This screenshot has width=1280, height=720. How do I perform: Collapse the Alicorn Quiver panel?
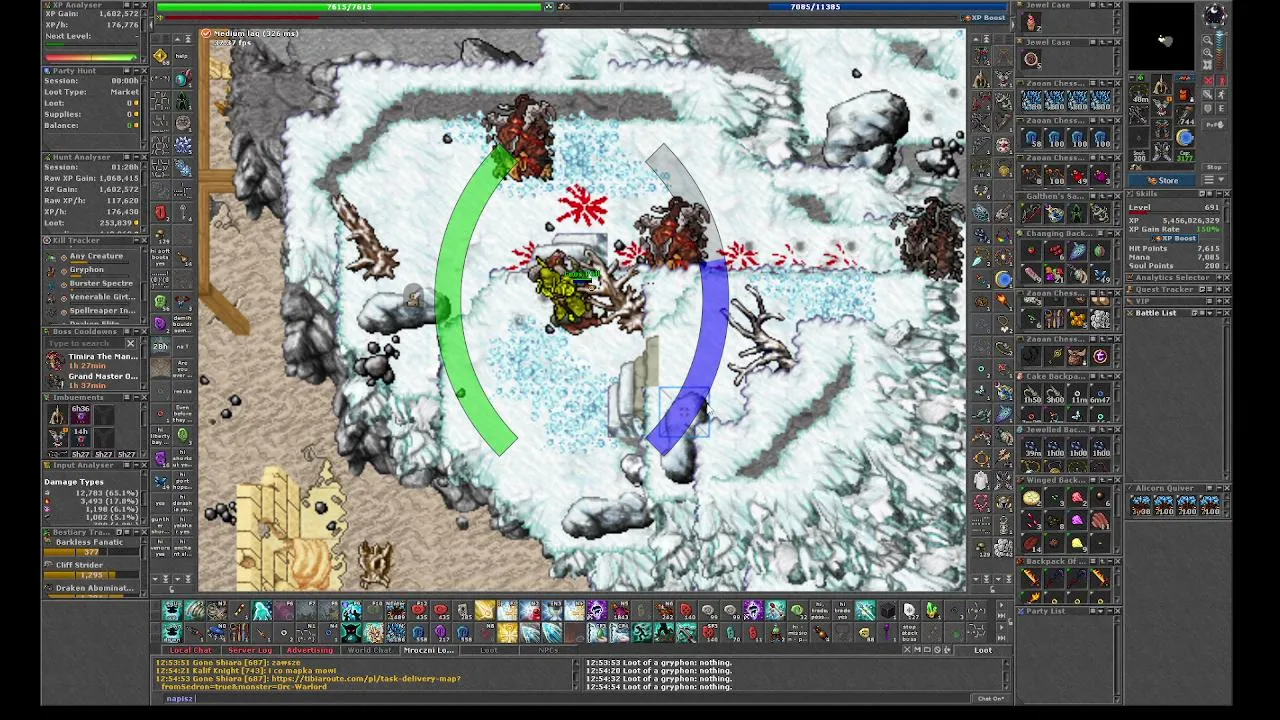click(x=1218, y=488)
